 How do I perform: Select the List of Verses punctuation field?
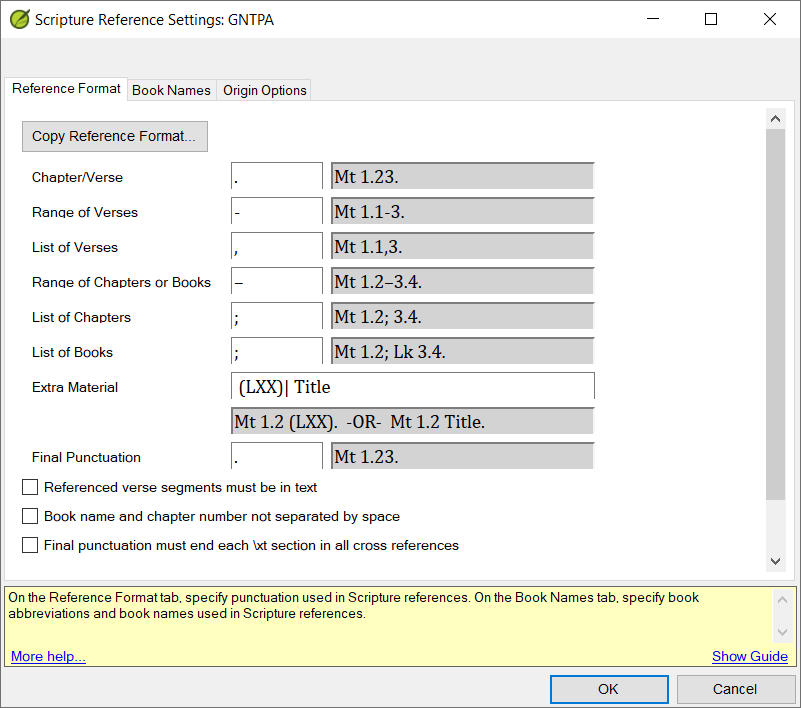click(277, 246)
